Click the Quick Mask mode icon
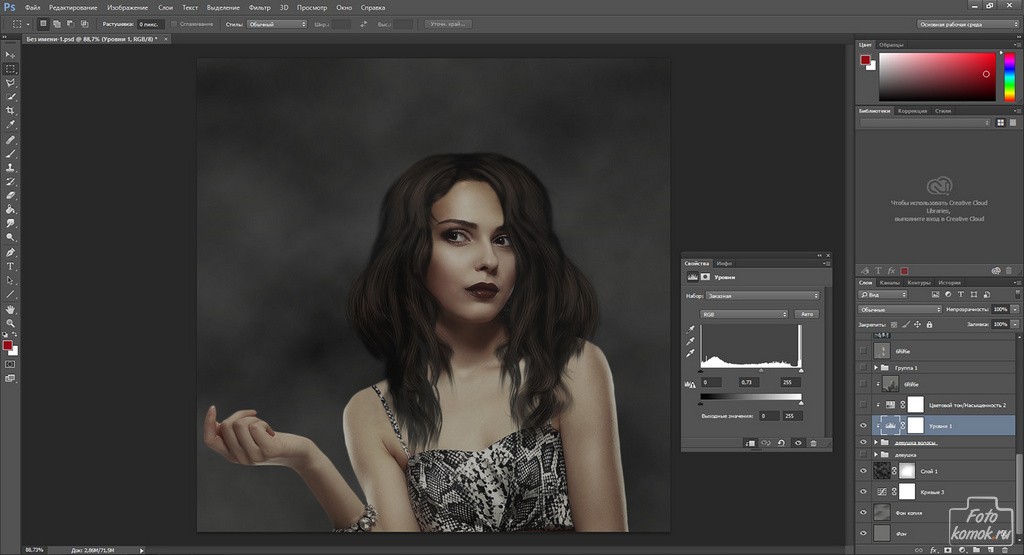Viewport: 1024px width, 555px height. tap(10, 364)
